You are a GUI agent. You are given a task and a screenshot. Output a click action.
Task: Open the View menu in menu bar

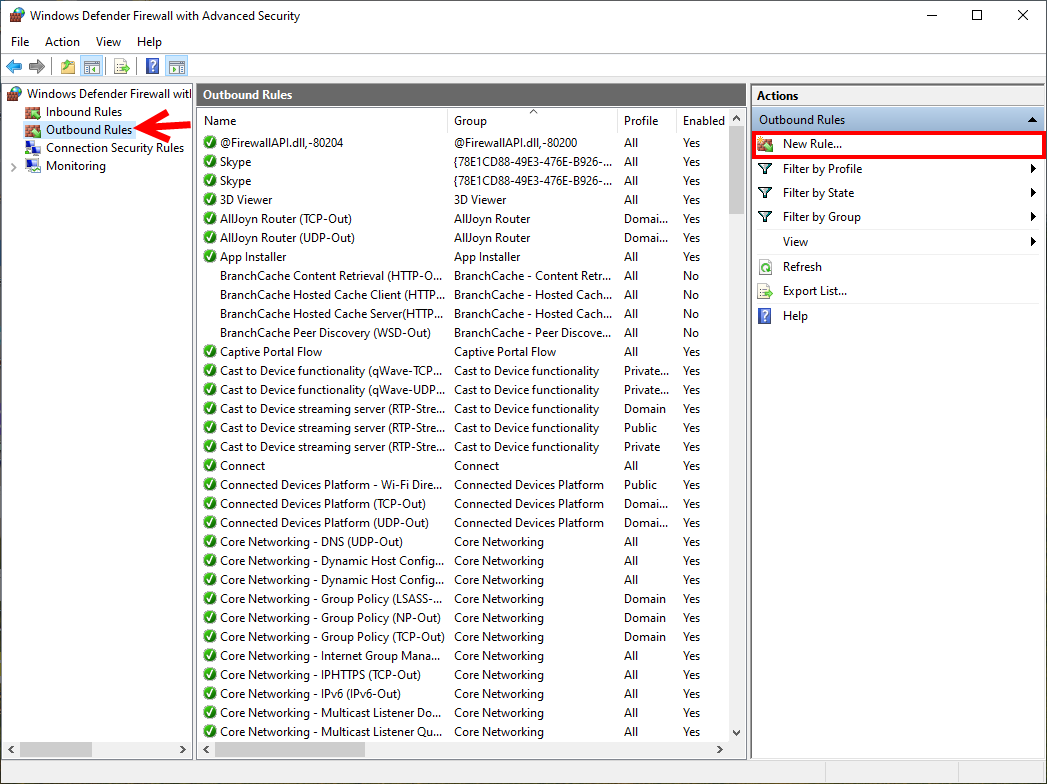pos(108,41)
